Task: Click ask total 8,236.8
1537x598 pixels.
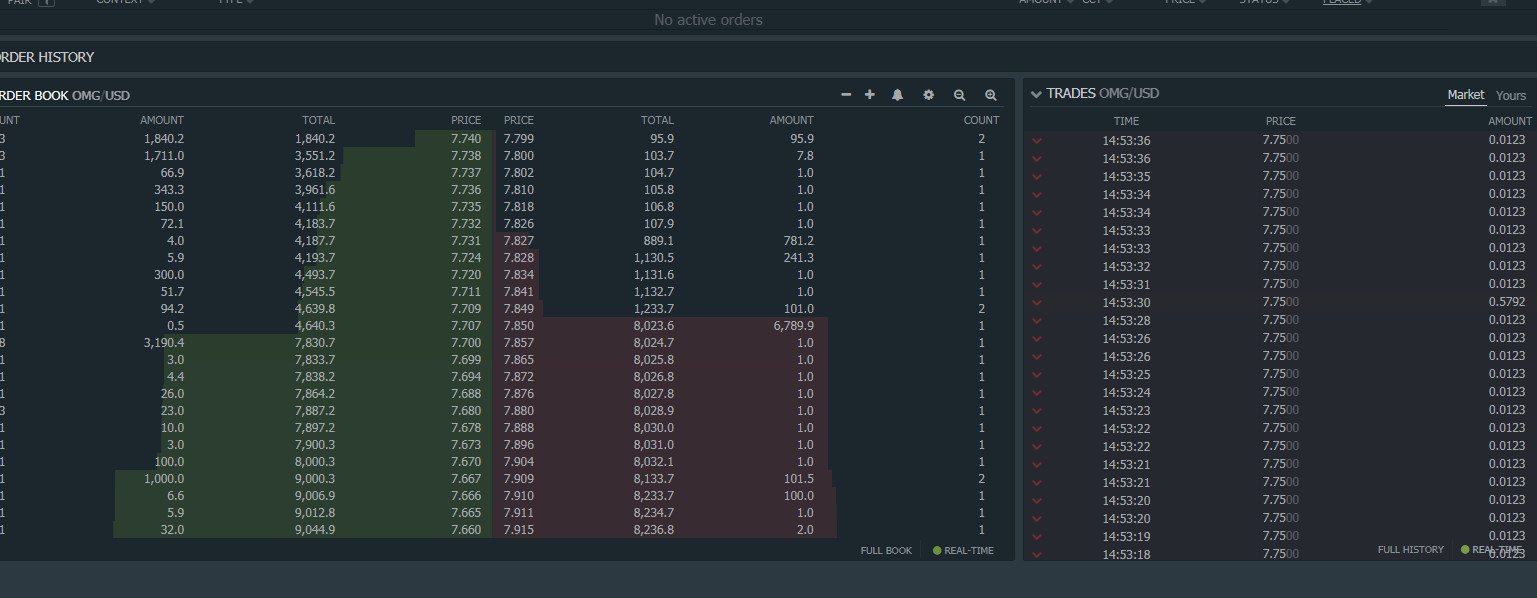Action: point(654,530)
